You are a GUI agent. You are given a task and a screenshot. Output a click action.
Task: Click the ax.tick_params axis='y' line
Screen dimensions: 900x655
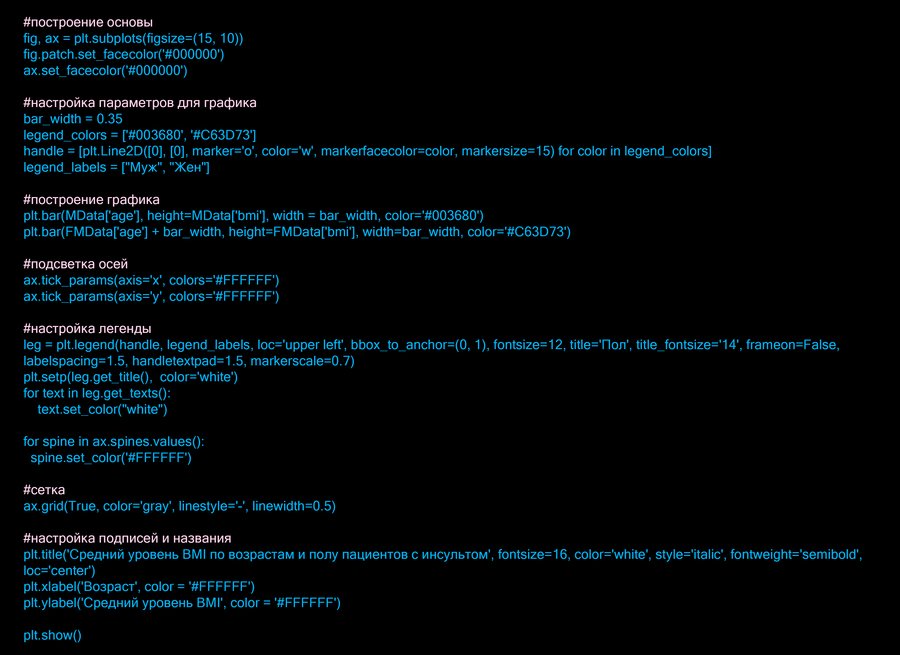tap(151, 297)
